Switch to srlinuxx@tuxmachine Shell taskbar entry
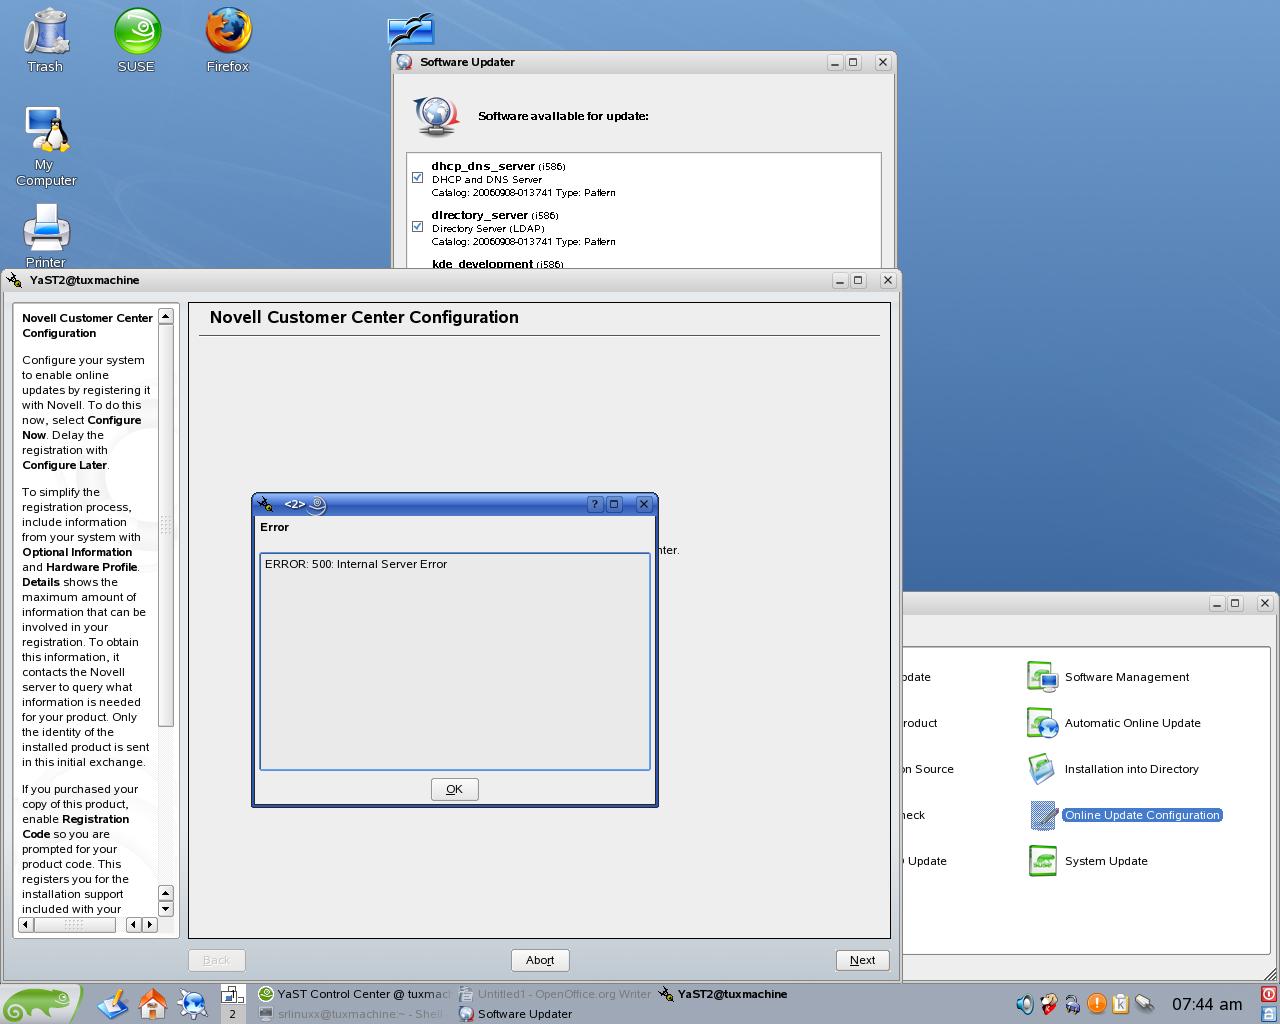This screenshot has width=1280, height=1024. 354,1014
